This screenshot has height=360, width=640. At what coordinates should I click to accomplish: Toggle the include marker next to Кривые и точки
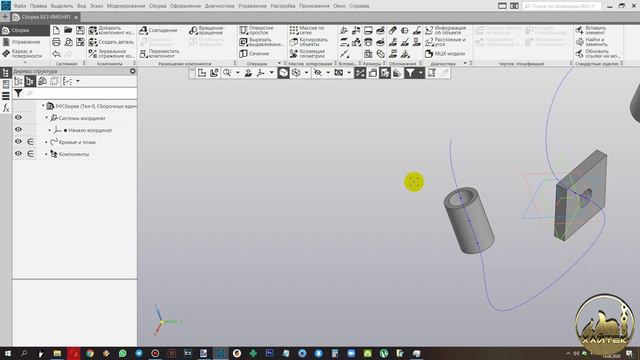point(31,142)
